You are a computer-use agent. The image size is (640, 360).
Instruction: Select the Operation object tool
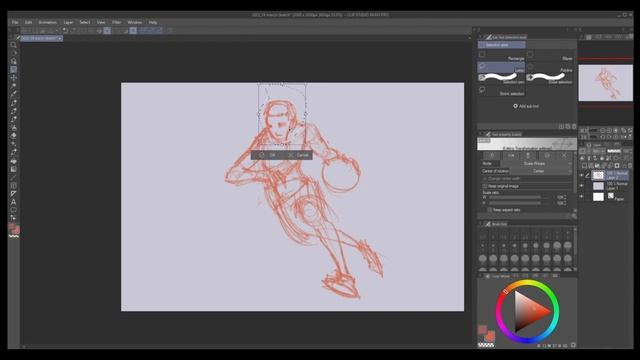tap(13, 61)
